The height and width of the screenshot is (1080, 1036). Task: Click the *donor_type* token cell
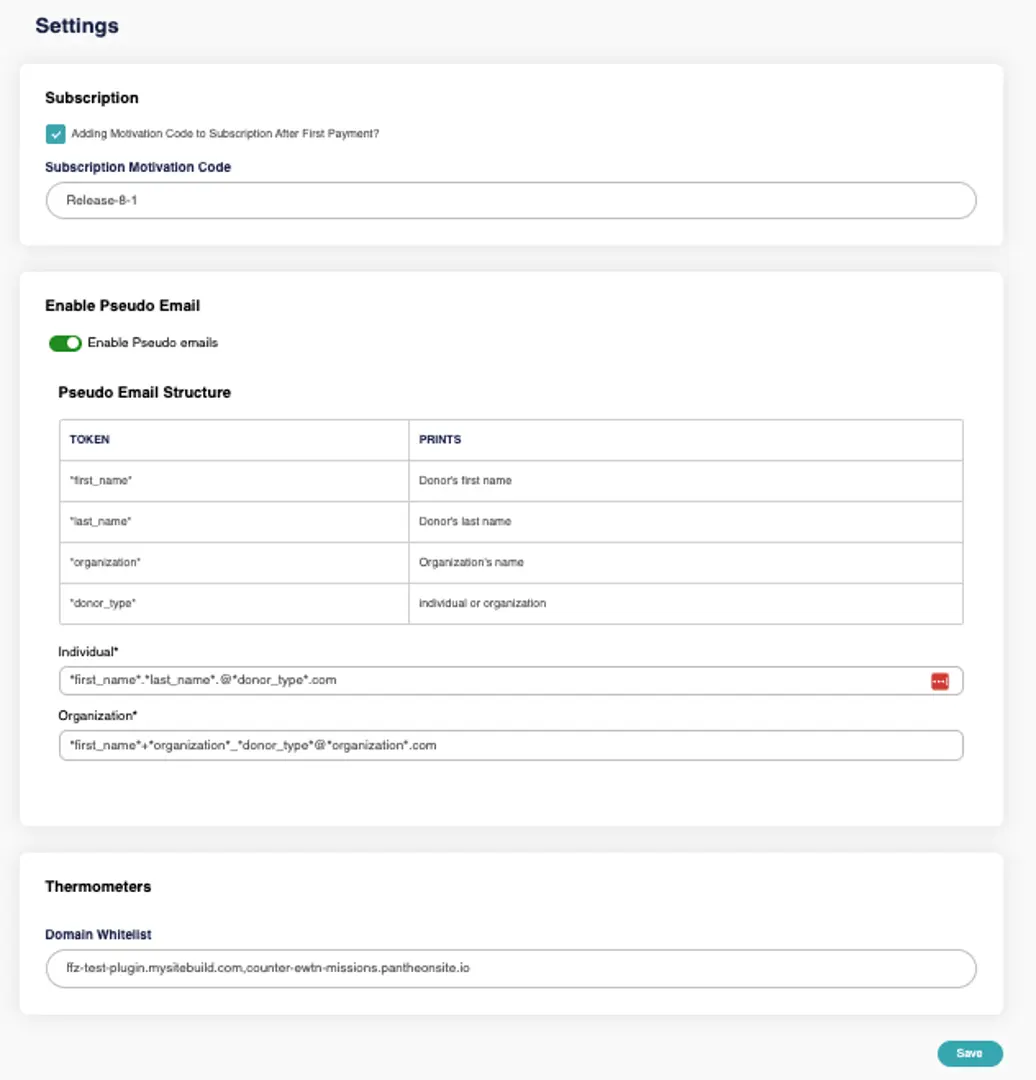[x=103, y=603]
